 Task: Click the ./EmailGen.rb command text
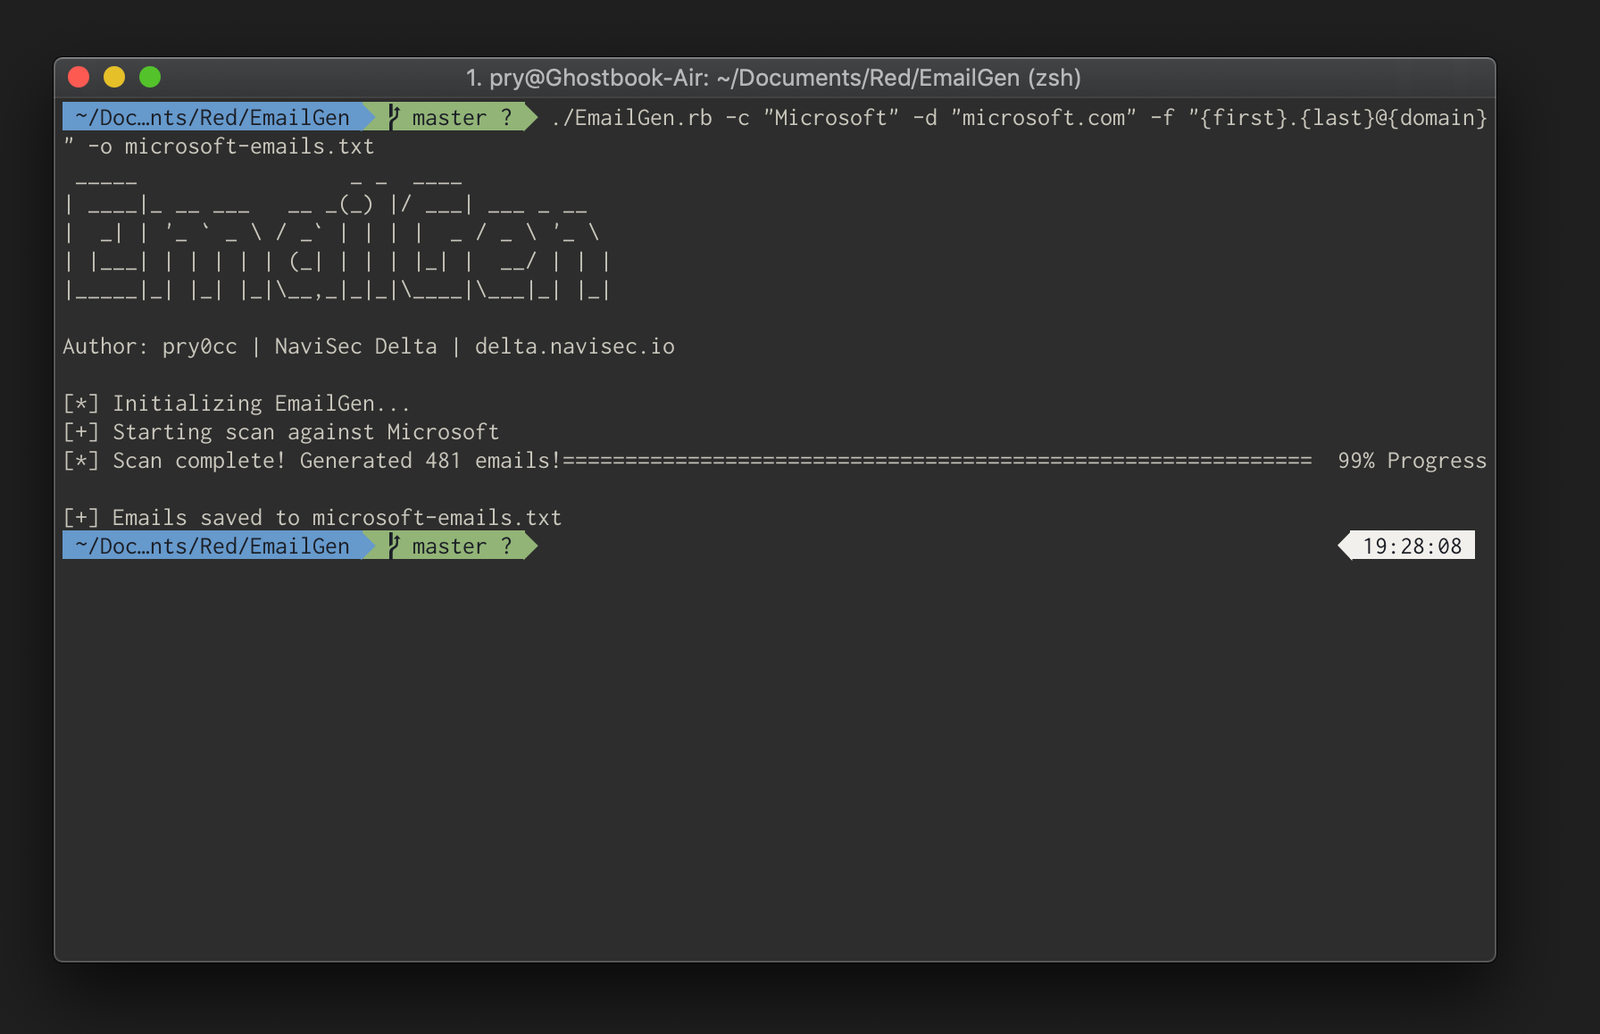coord(631,118)
